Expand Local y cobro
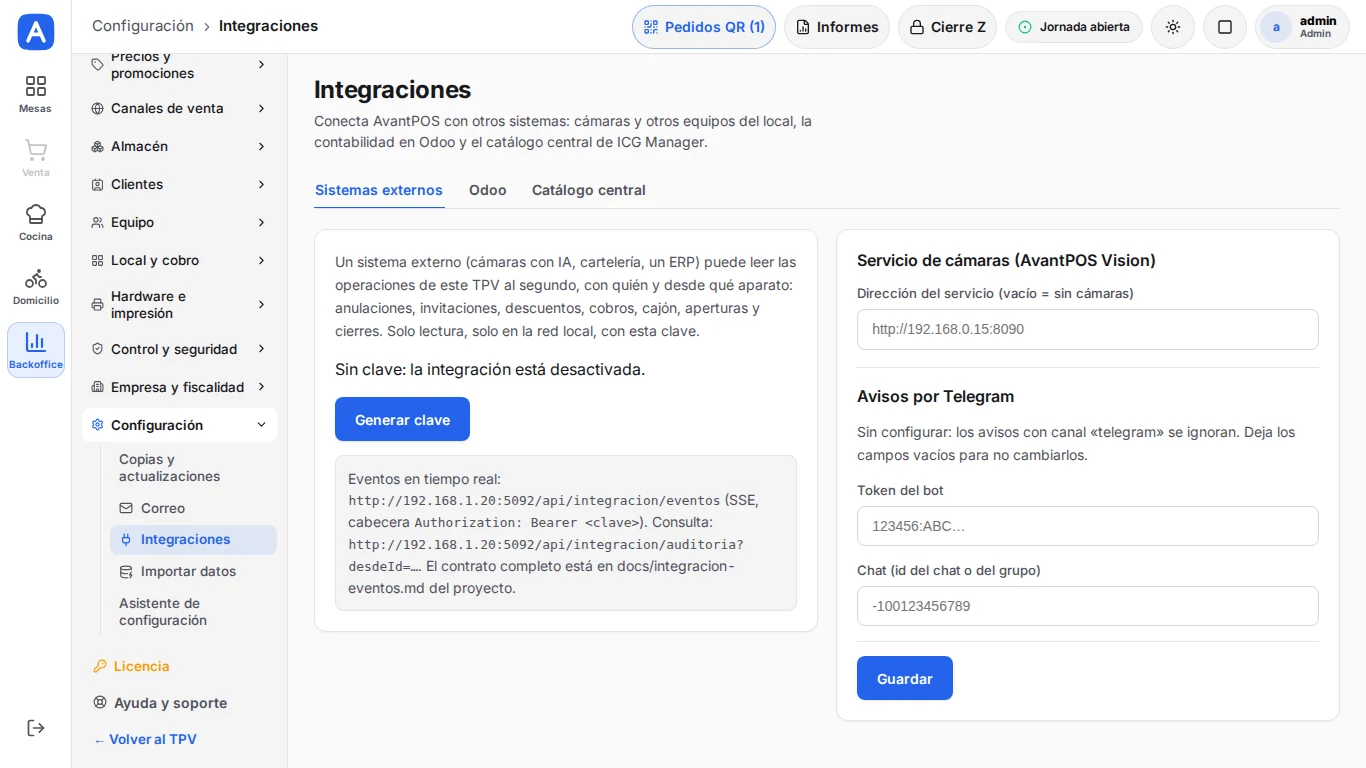1366x768 pixels. pos(179,260)
